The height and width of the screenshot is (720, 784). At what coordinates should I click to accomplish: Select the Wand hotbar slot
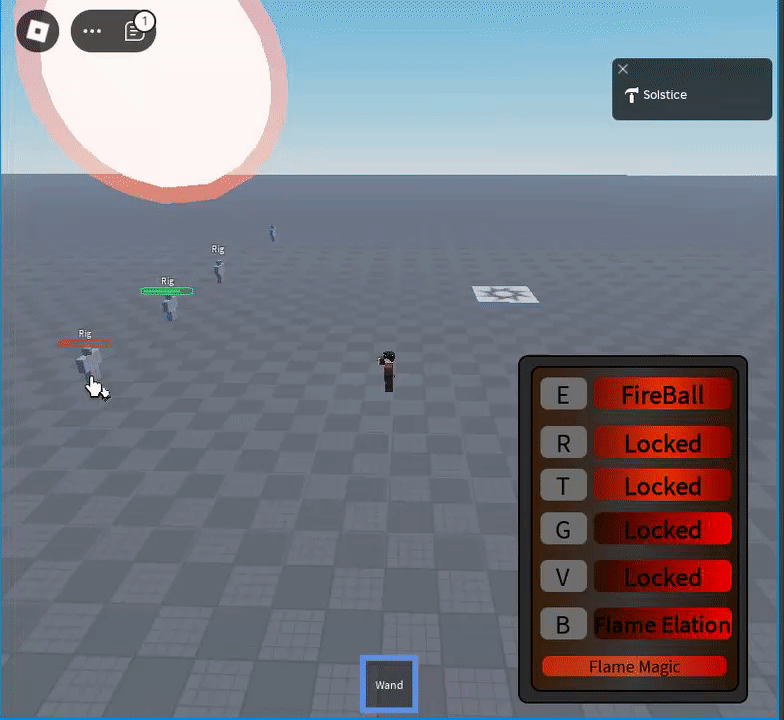tap(389, 684)
